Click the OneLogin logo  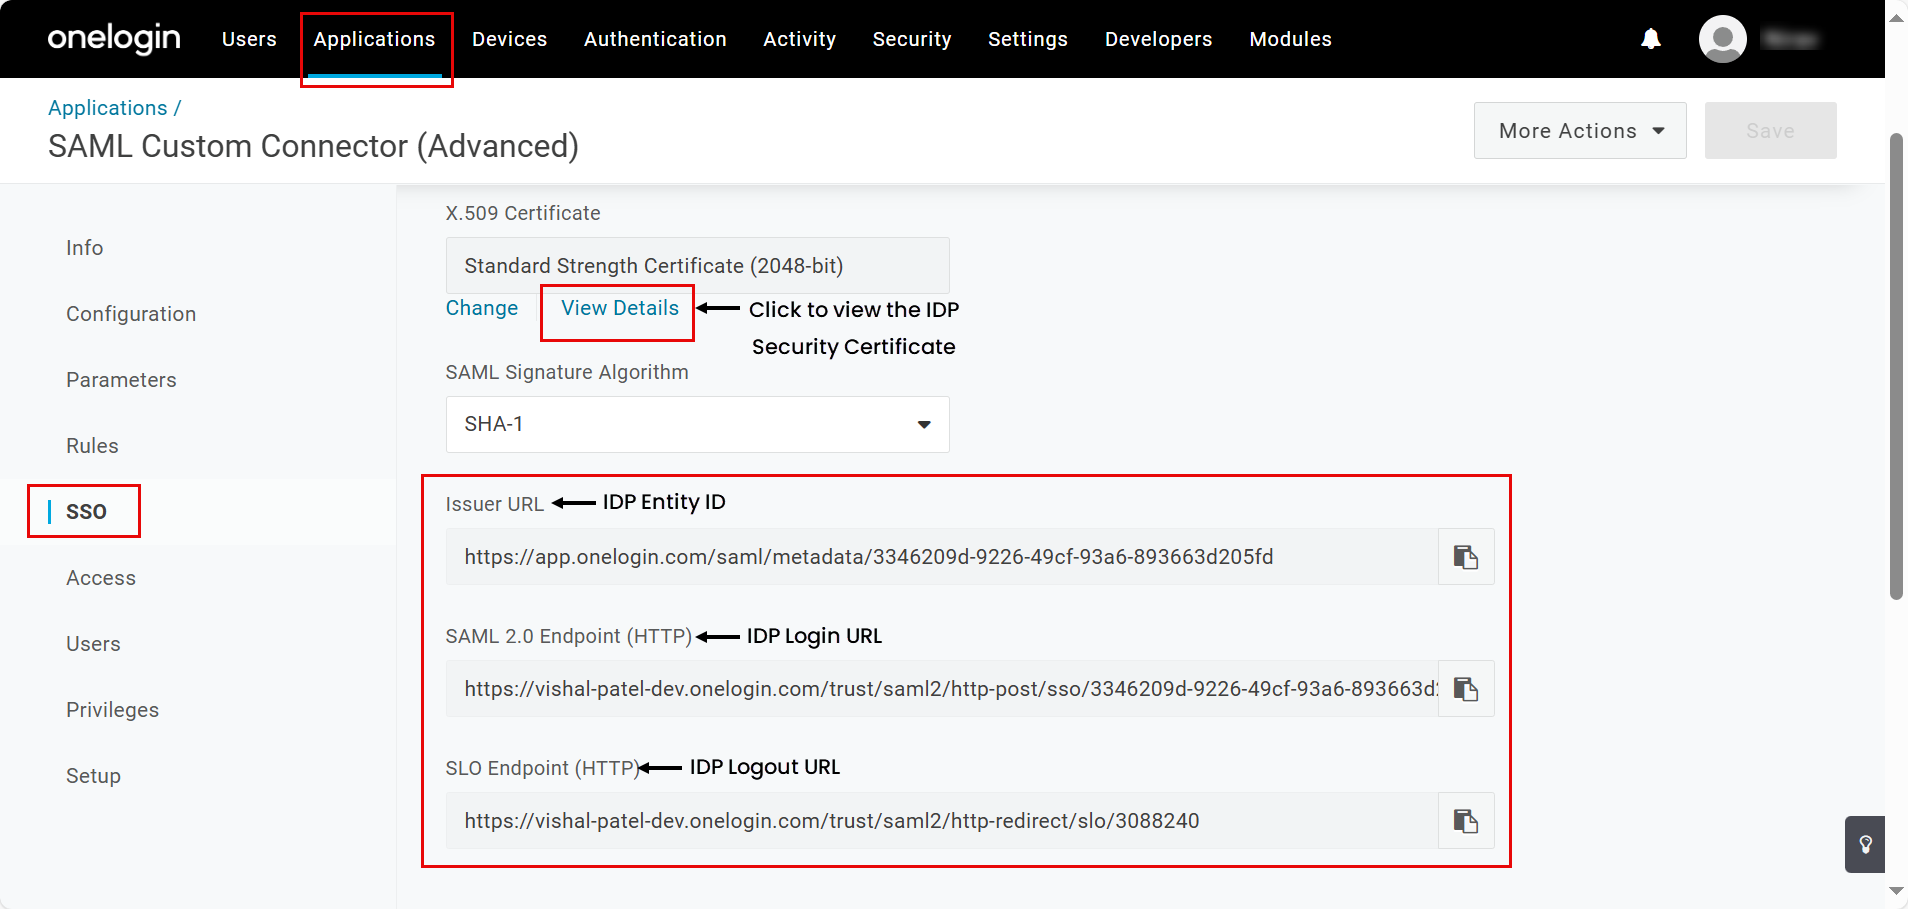[113, 39]
